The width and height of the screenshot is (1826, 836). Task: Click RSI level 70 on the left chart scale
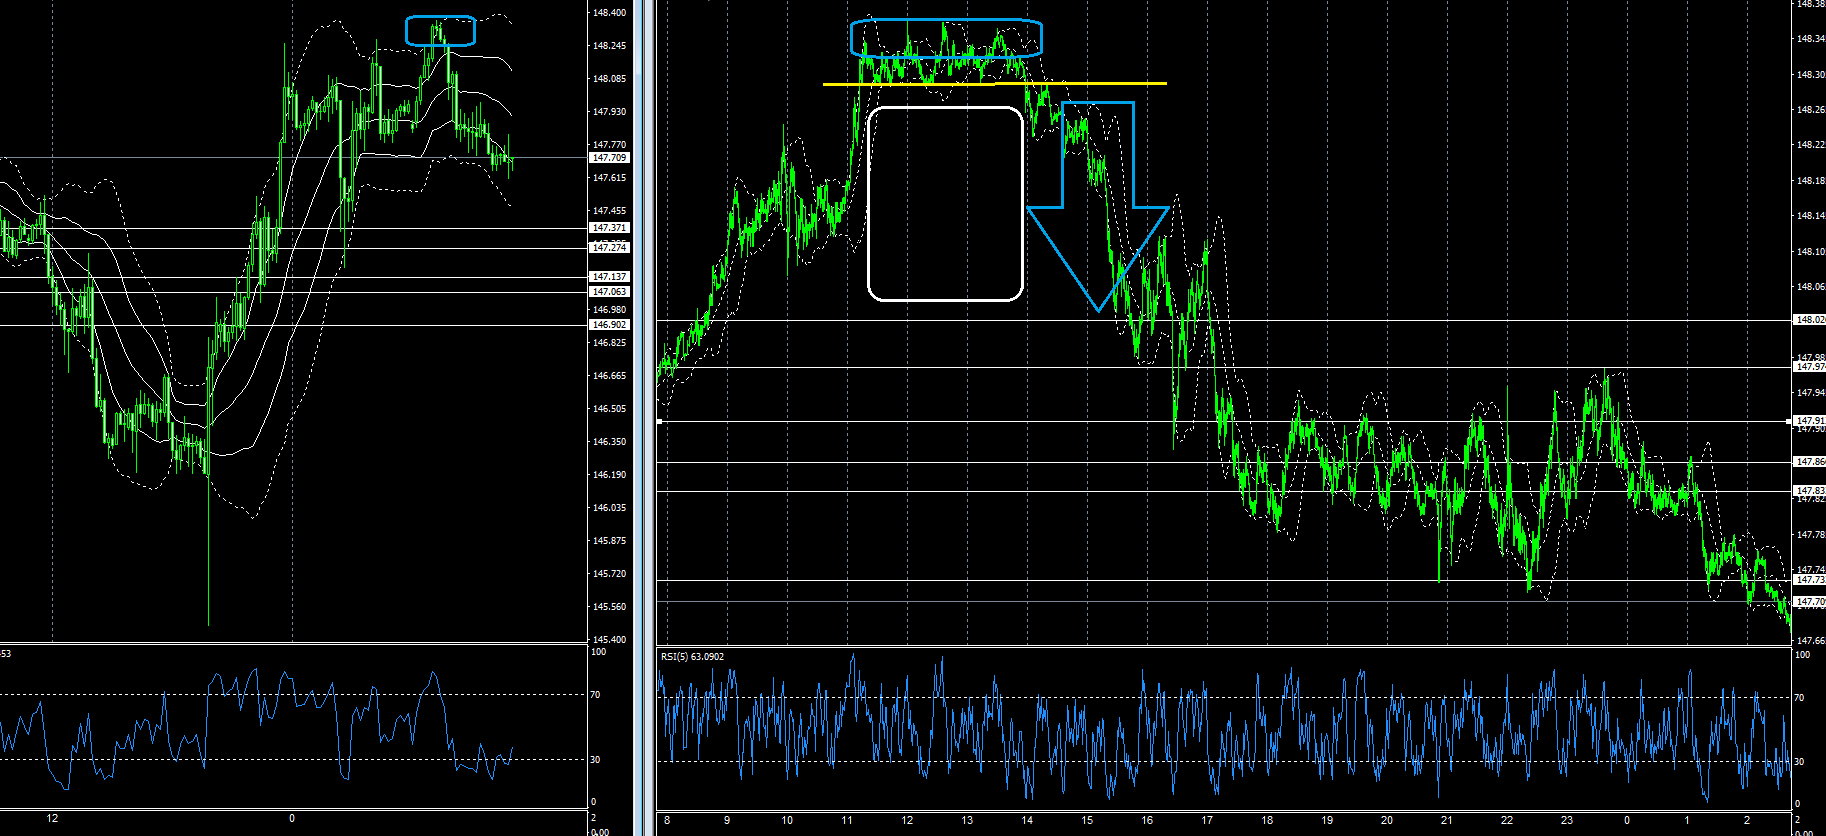point(596,695)
